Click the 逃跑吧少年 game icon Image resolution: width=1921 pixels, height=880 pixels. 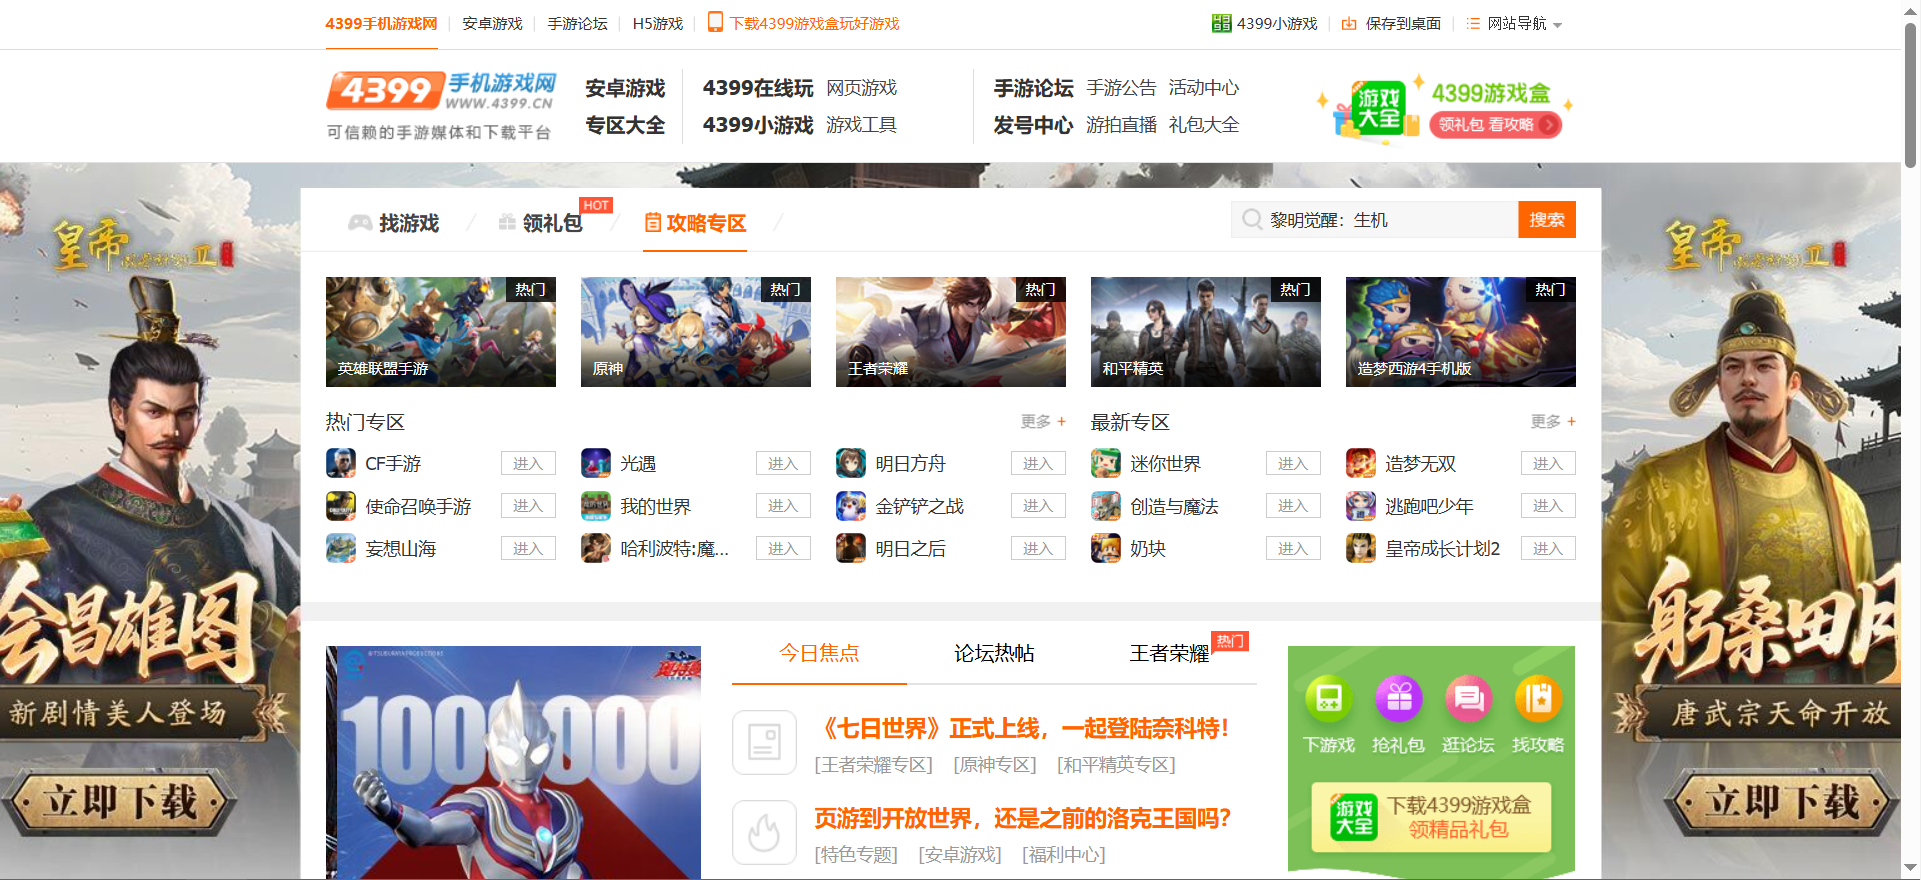pyautogui.click(x=1361, y=506)
